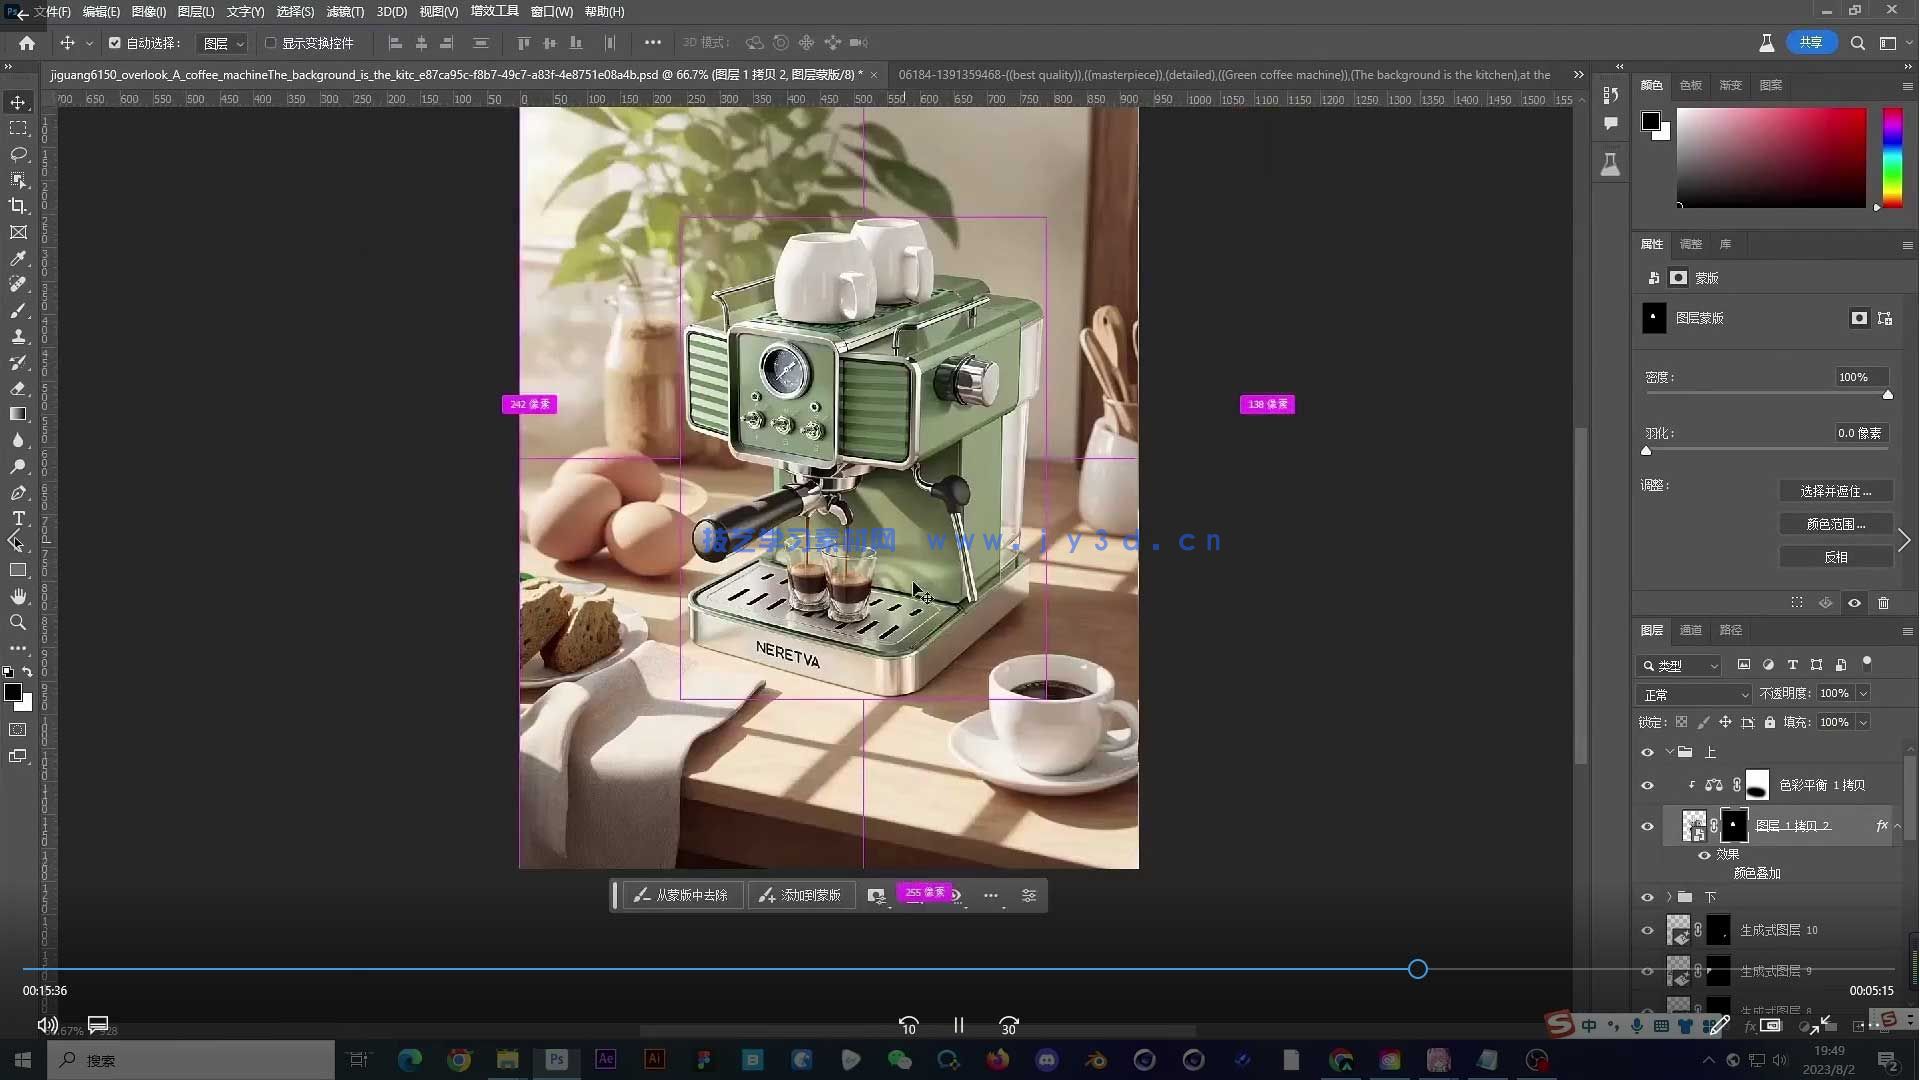Pause the video playback
Image resolution: width=1920 pixels, height=1080 pixels.
pos(958,1025)
